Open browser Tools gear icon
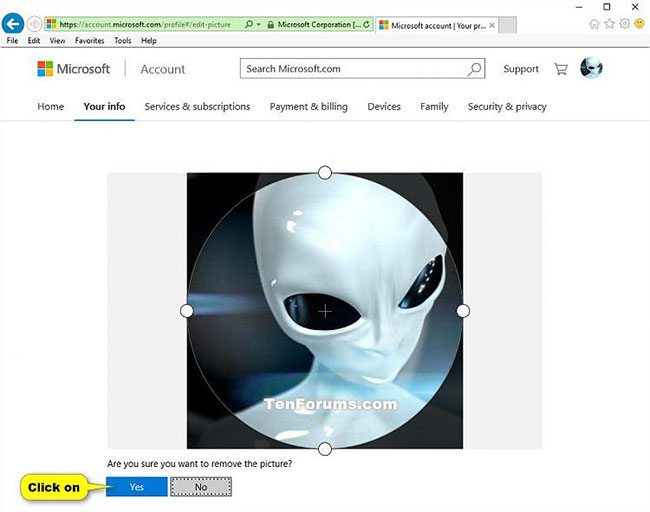 pos(625,24)
